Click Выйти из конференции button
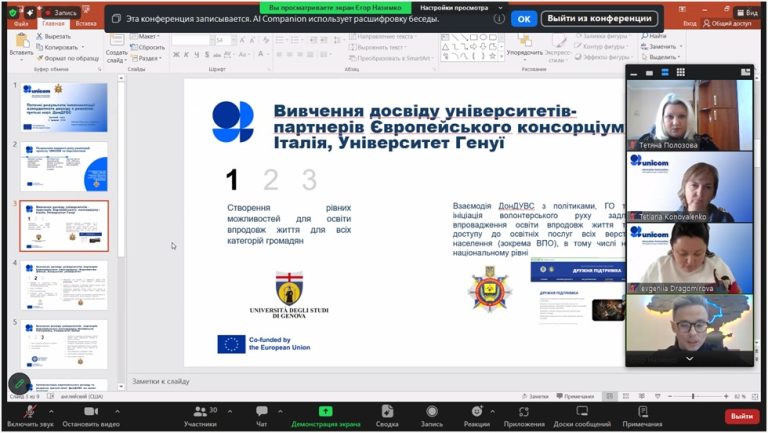The image size is (768, 433). tap(599, 19)
